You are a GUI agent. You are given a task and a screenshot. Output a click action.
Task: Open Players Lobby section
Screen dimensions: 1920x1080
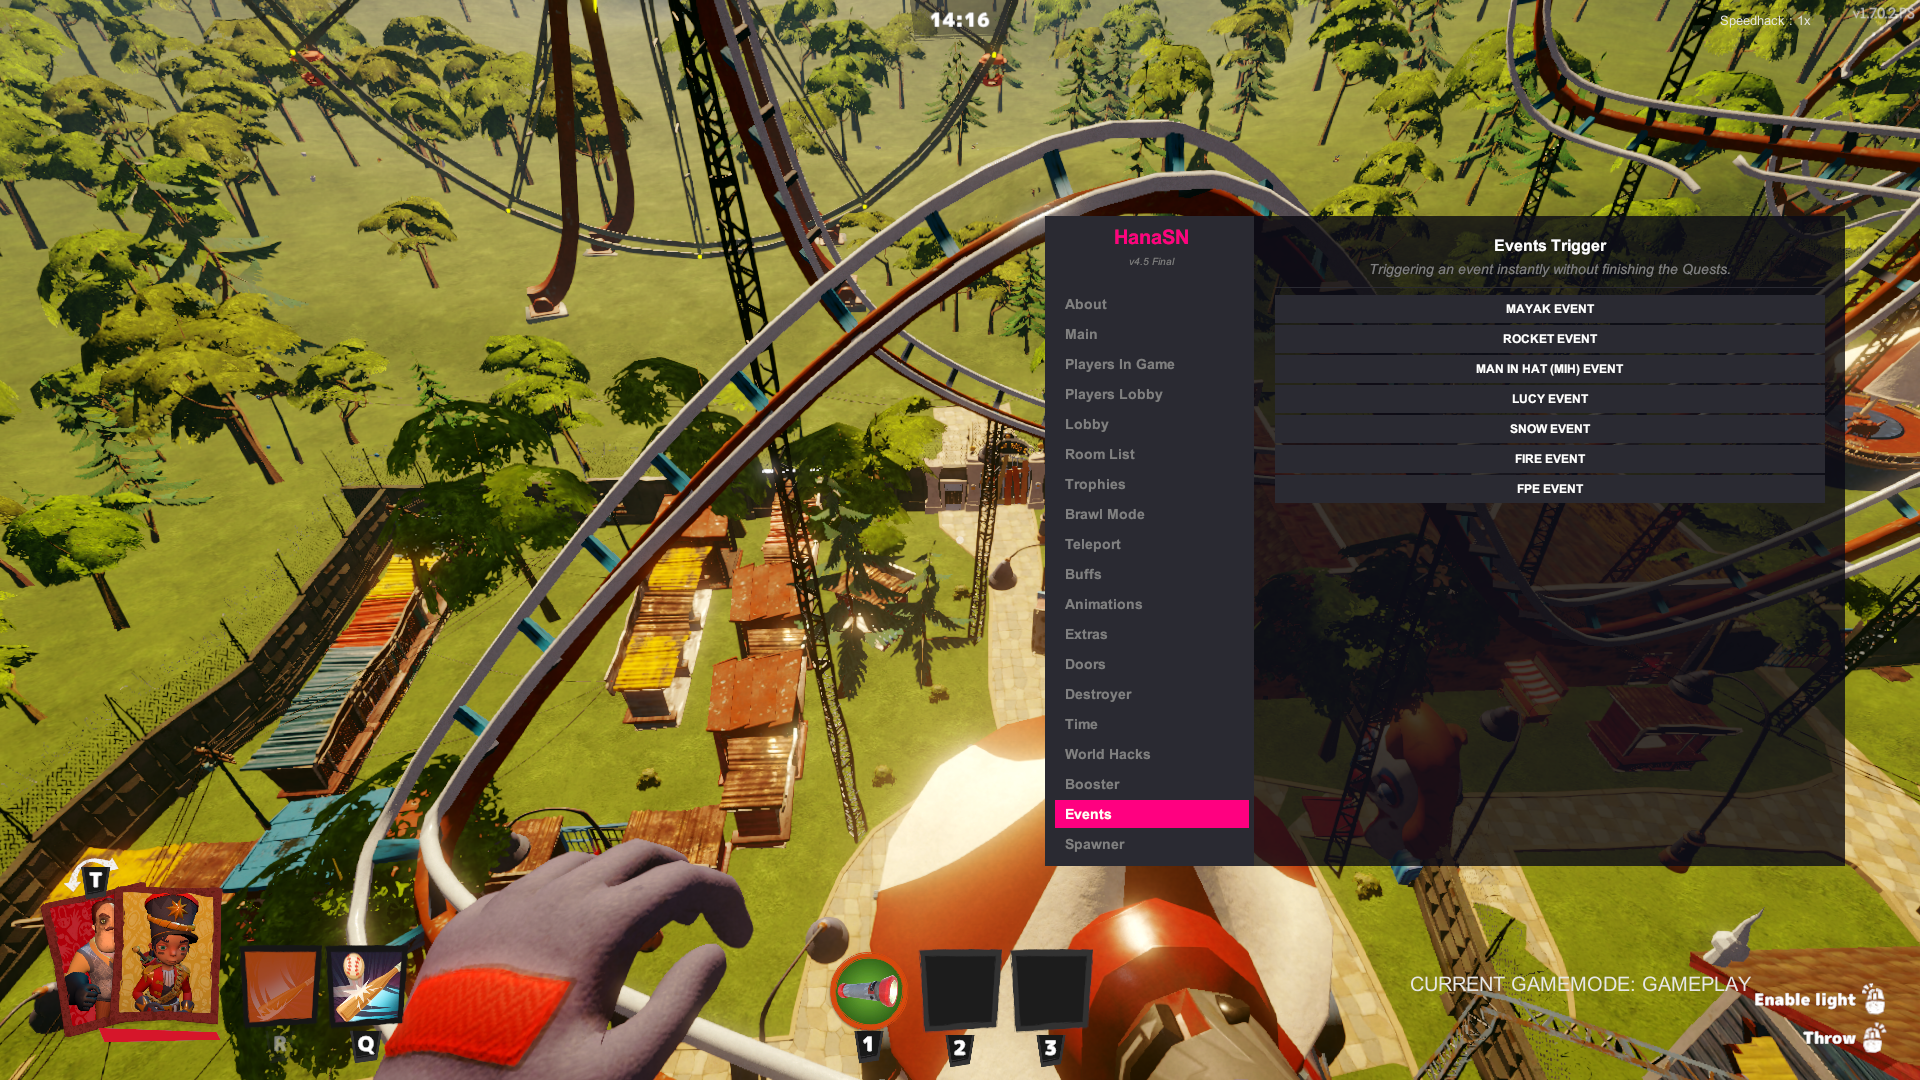coord(1151,394)
